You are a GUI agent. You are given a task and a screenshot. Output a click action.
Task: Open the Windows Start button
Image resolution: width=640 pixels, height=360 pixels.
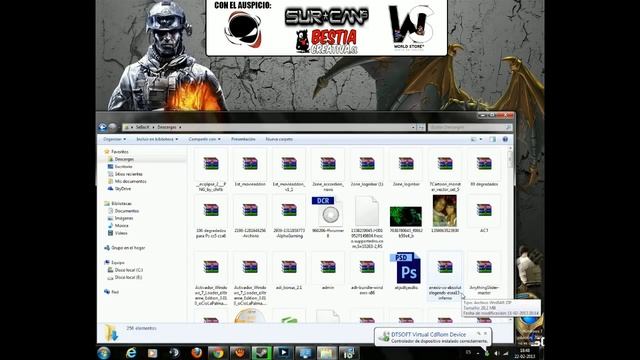(x=104, y=353)
